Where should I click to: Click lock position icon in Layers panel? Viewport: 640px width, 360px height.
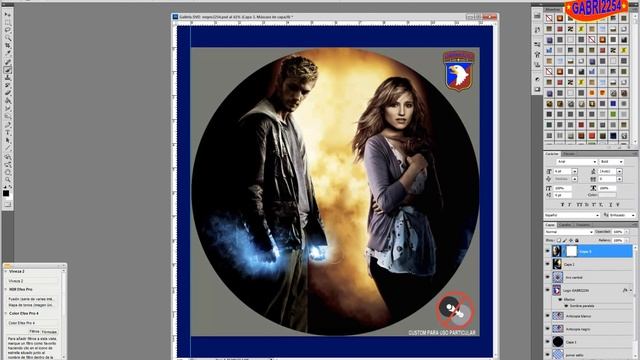(571, 240)
